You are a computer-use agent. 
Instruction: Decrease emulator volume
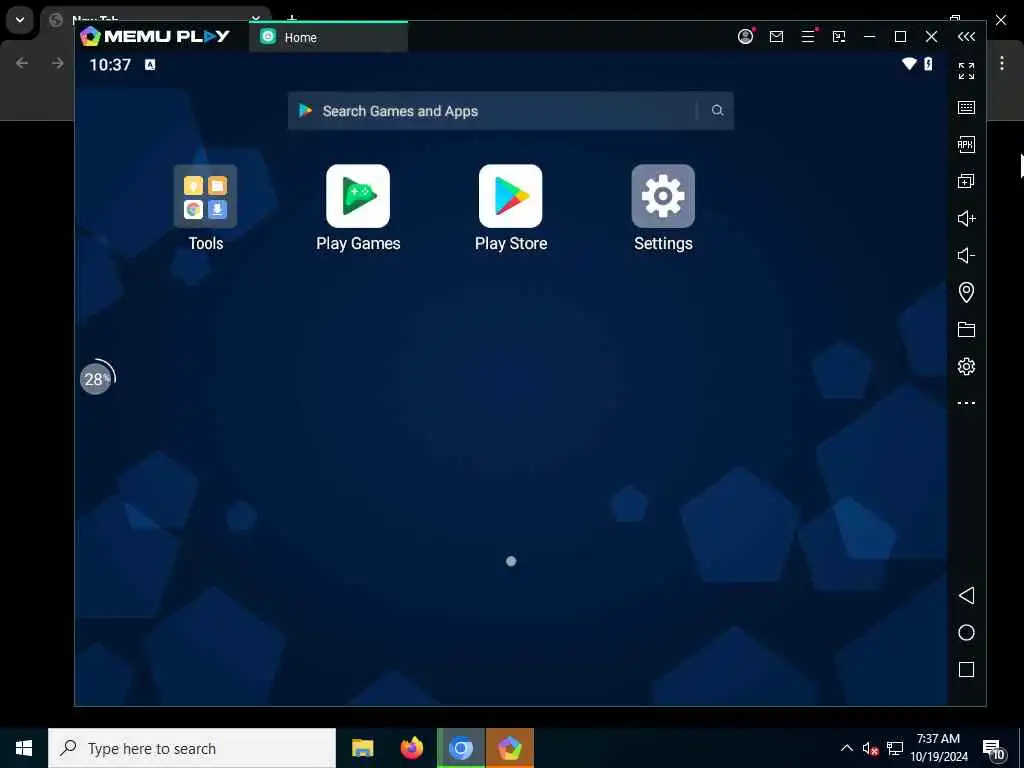[967, 255]
